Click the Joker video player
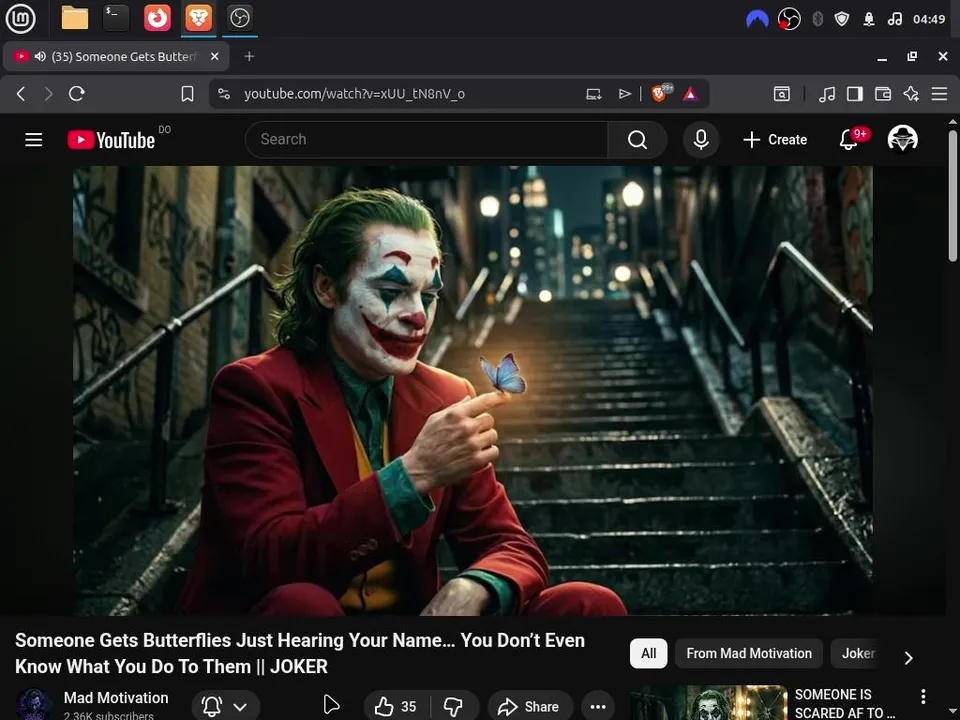The image size is (960, 720). point(473,391)
